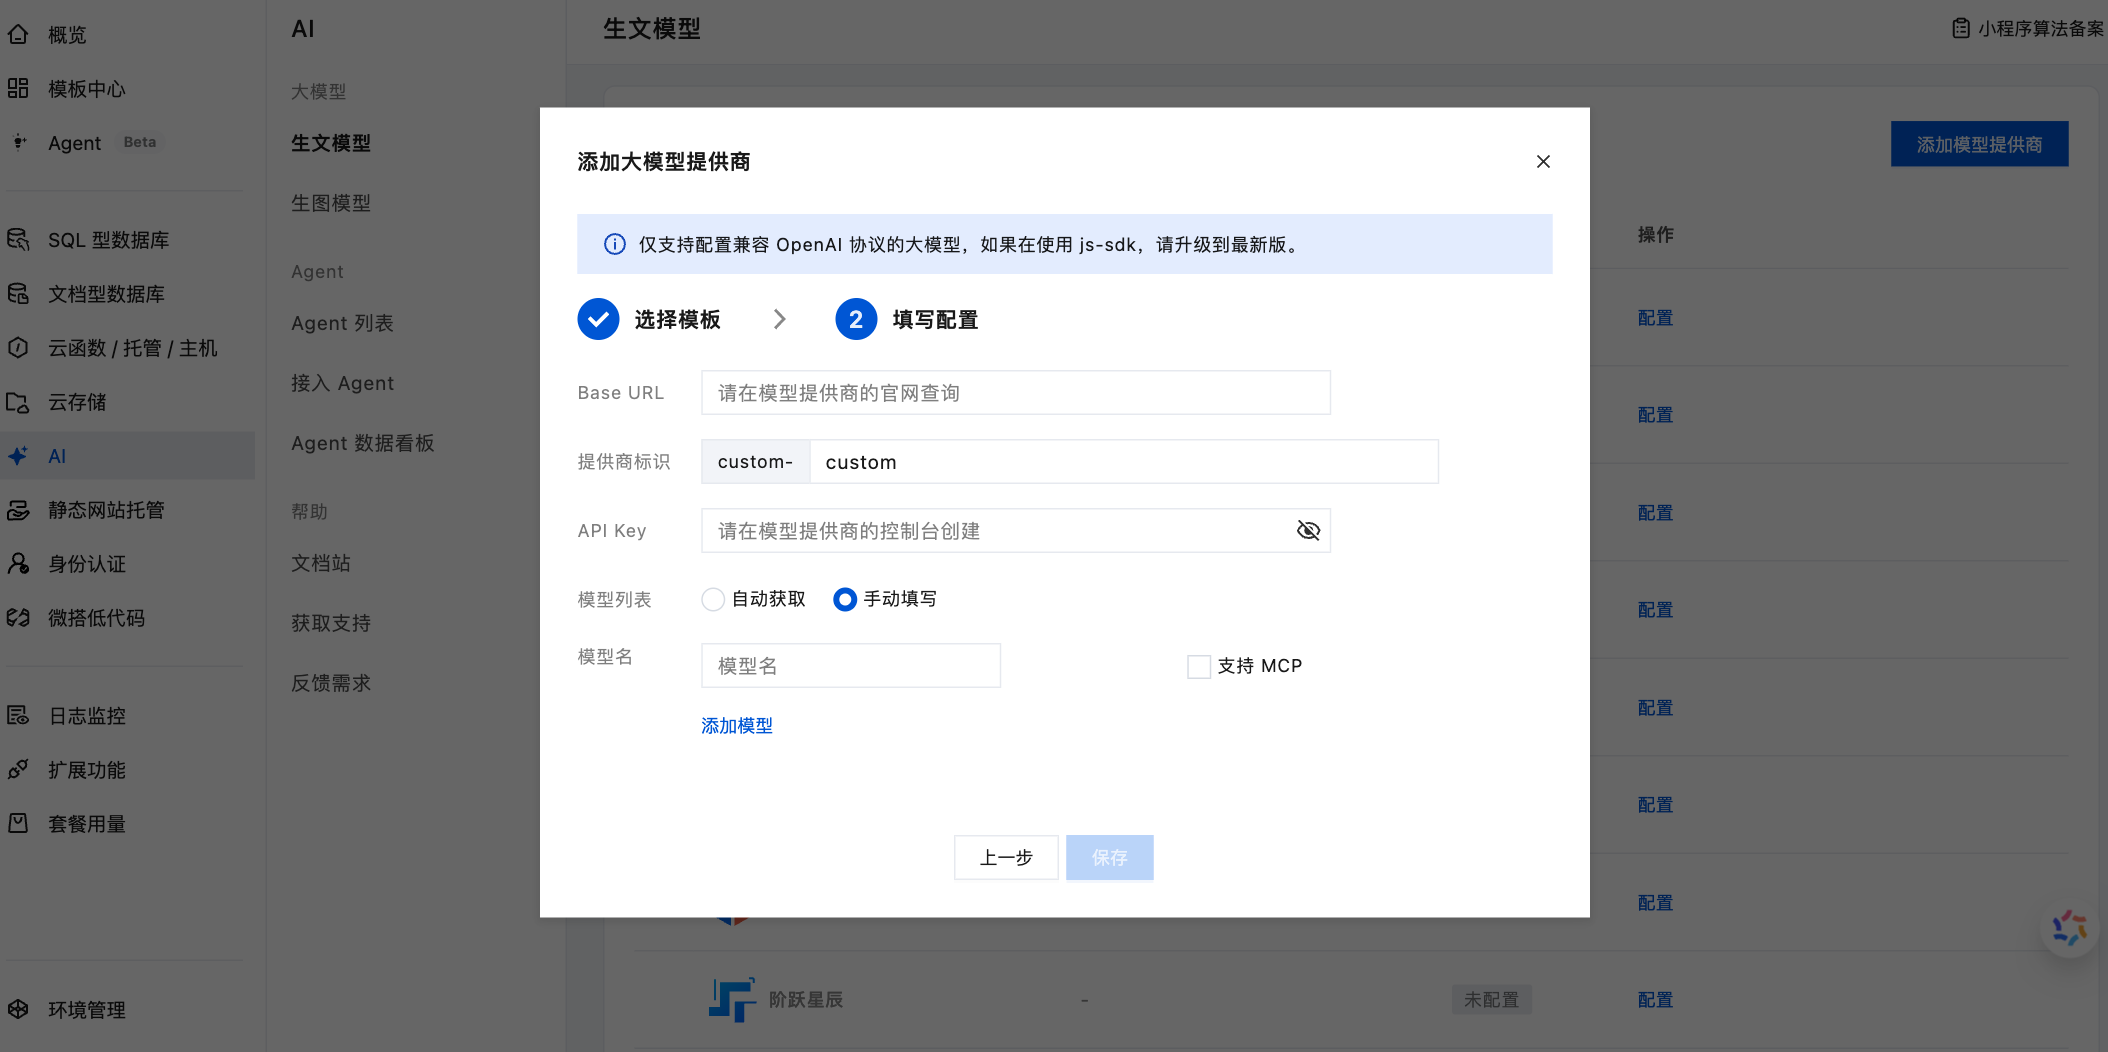The image size is (2108, 1052).
Task: Click the 模型名 input field
Action: click(851, 666)
